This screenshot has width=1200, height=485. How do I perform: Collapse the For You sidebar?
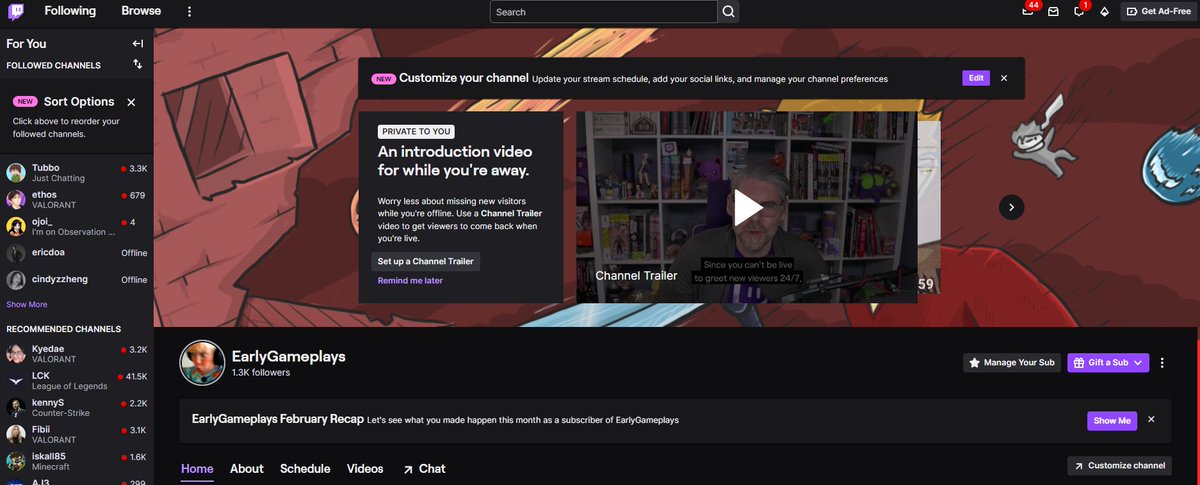click(138, 43)
